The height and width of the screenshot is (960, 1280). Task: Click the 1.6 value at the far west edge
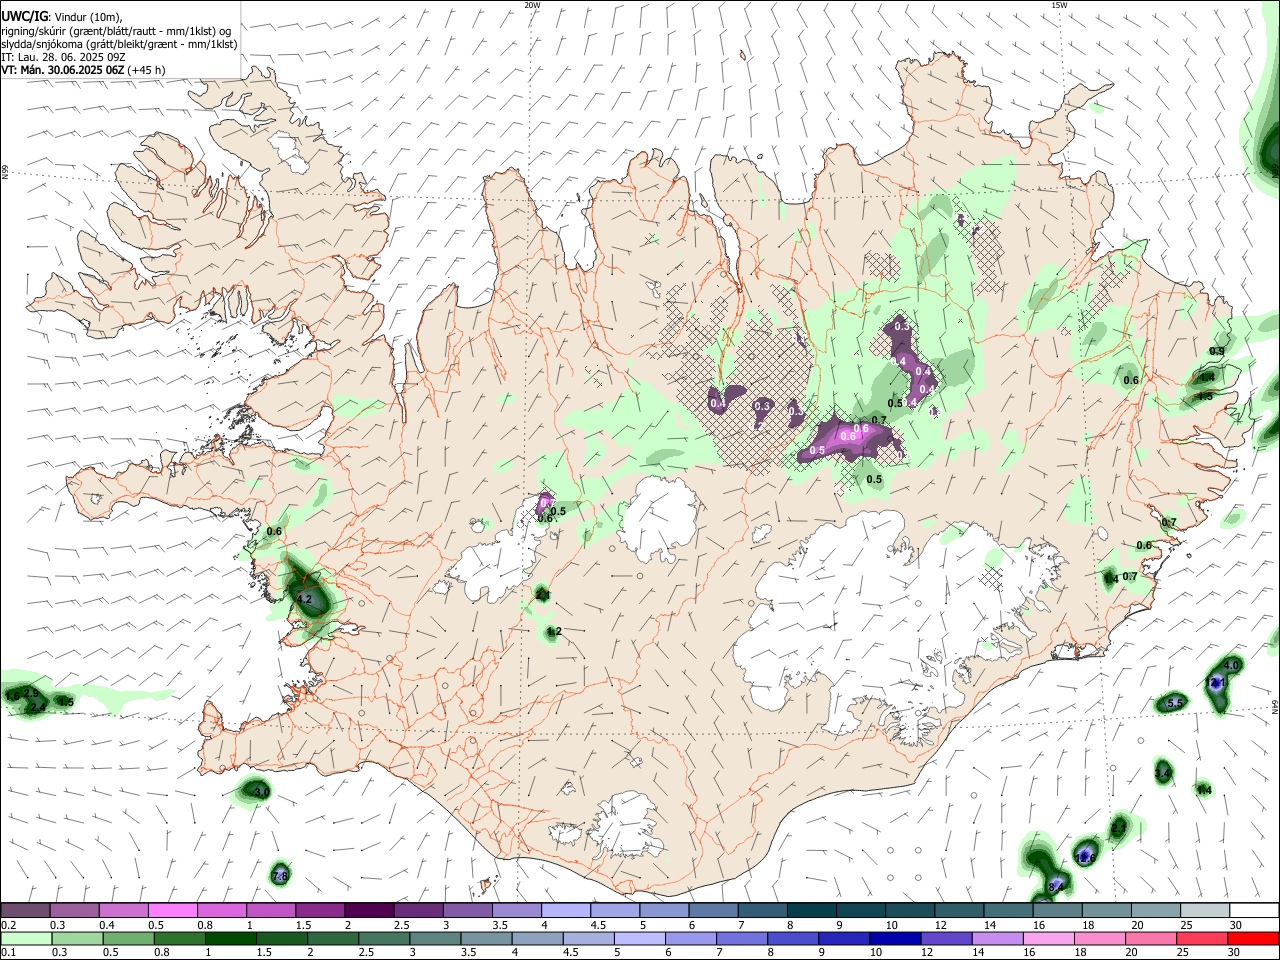point(12,695)
